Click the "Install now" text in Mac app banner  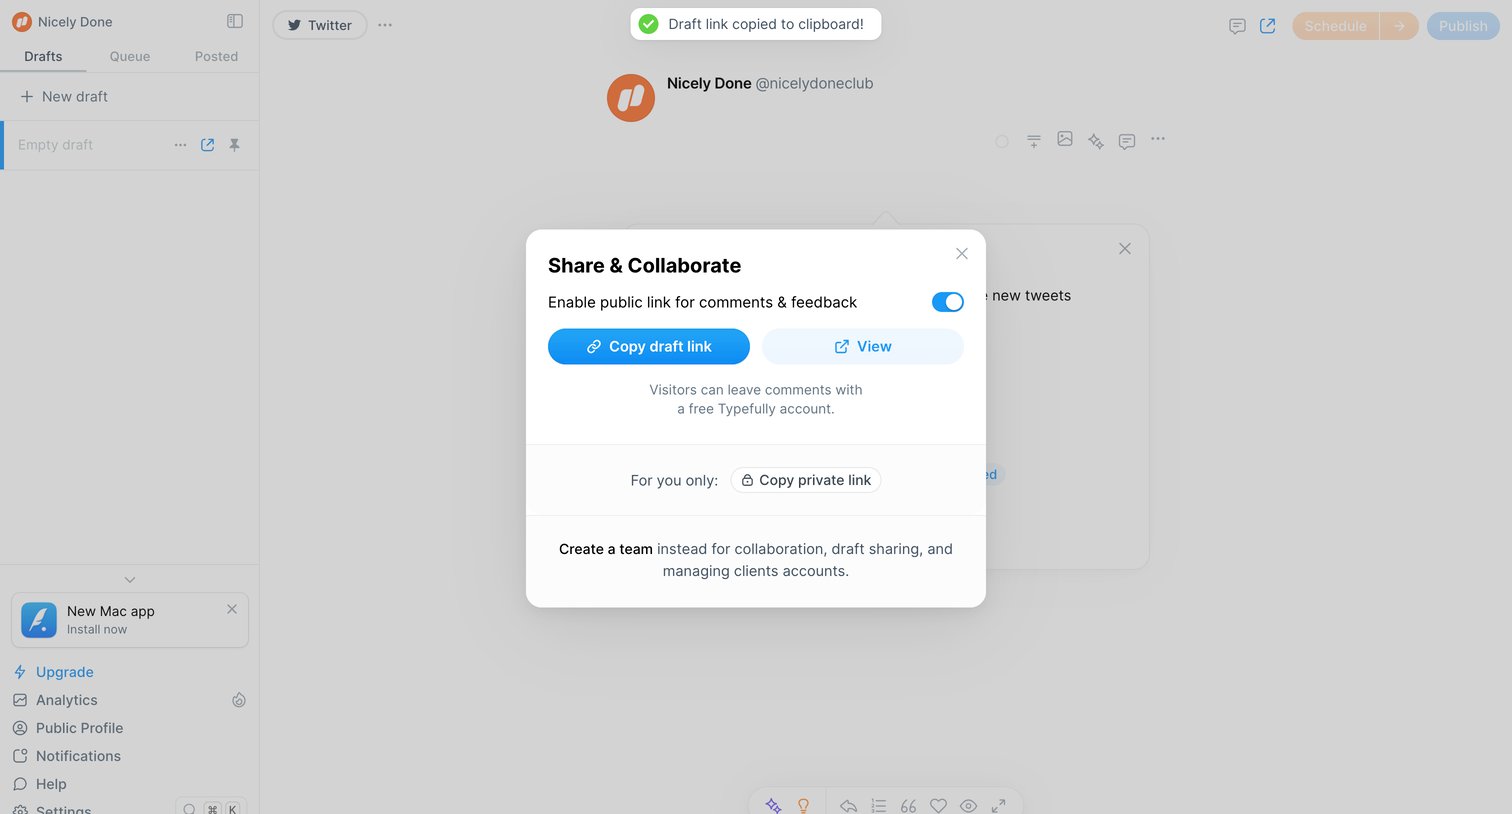(97, 629)
